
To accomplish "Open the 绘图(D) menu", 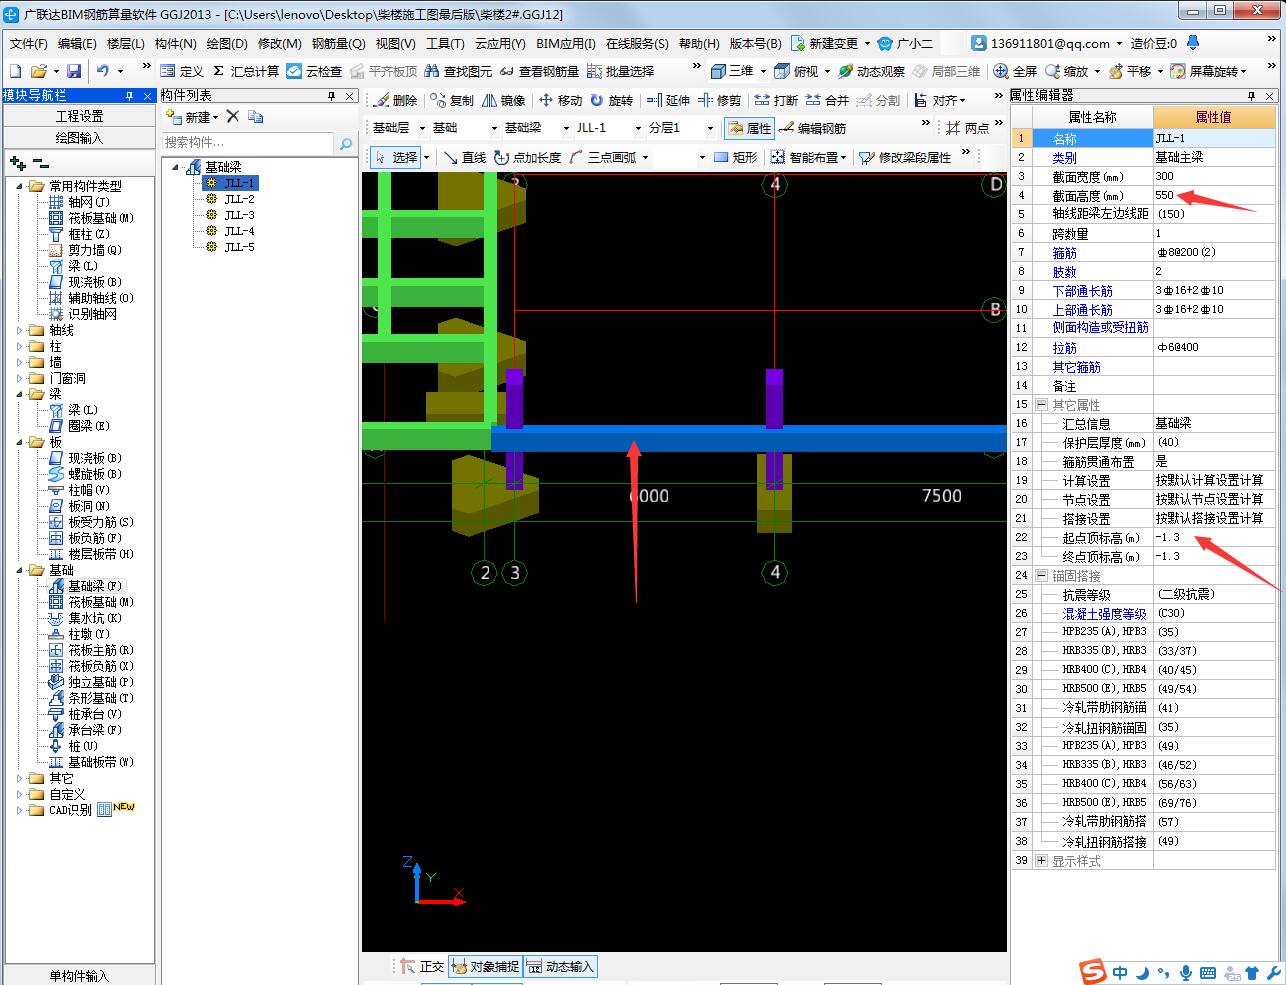I will click(x=227, y=43).
